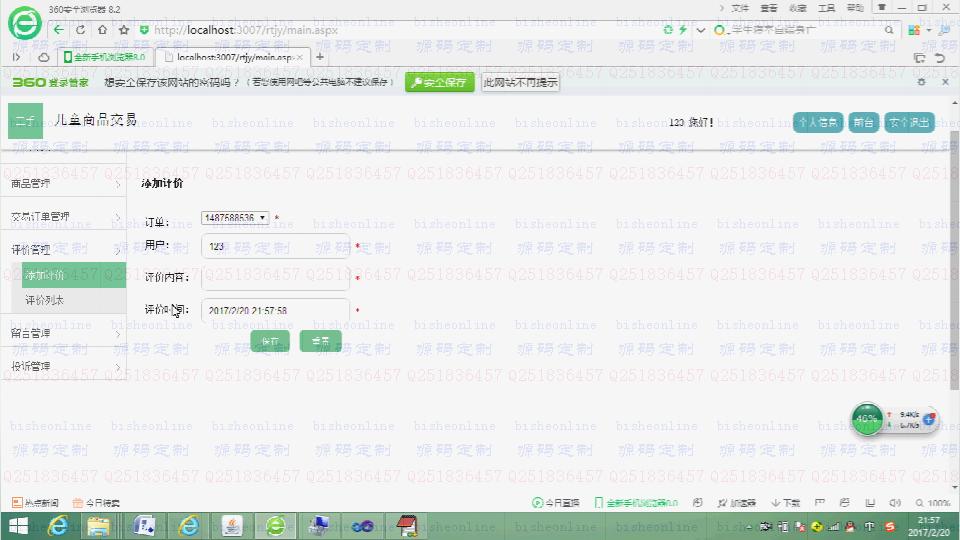Click the browser back arrow
This screenshot has width=960, height=540.
[x=58, y=29]
